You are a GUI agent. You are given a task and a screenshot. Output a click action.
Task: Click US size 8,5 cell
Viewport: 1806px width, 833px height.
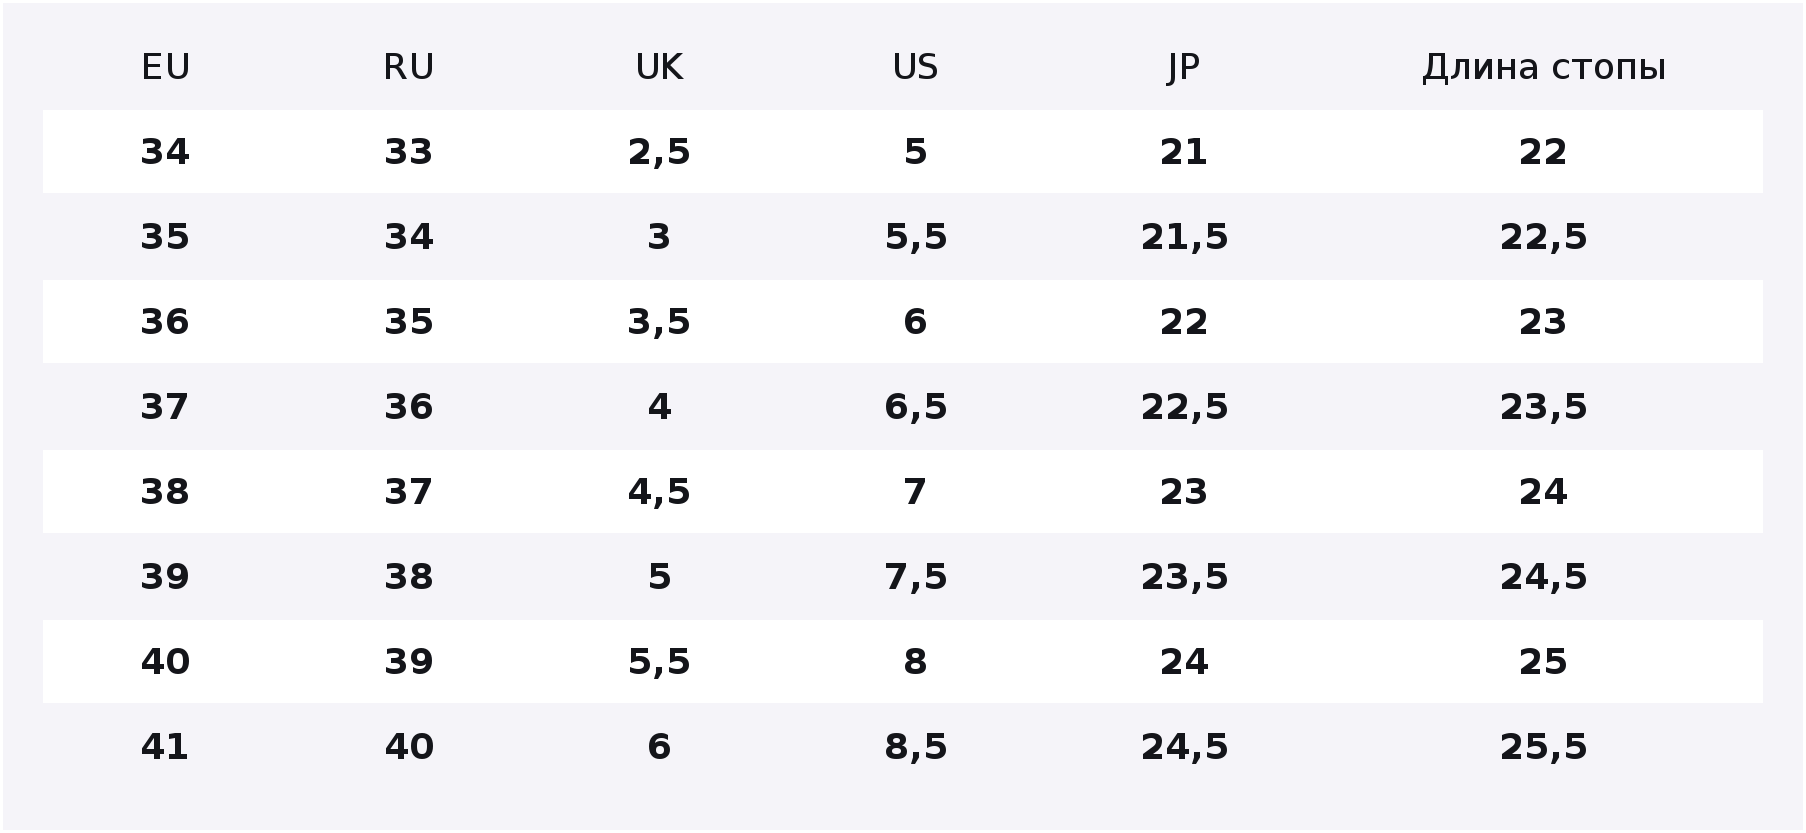(915, 747)
